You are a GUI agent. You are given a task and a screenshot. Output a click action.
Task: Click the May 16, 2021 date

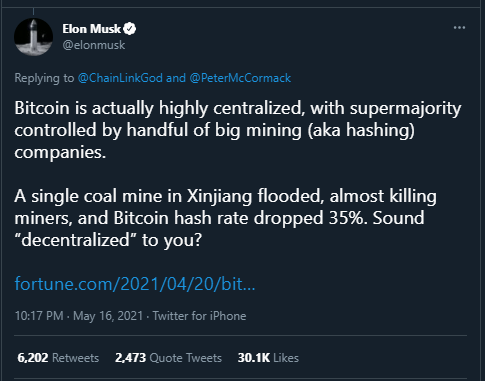point(108,316)
